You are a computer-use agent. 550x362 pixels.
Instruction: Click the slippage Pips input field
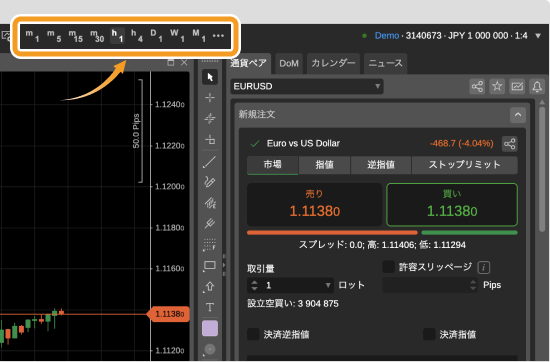click(430, 285)
